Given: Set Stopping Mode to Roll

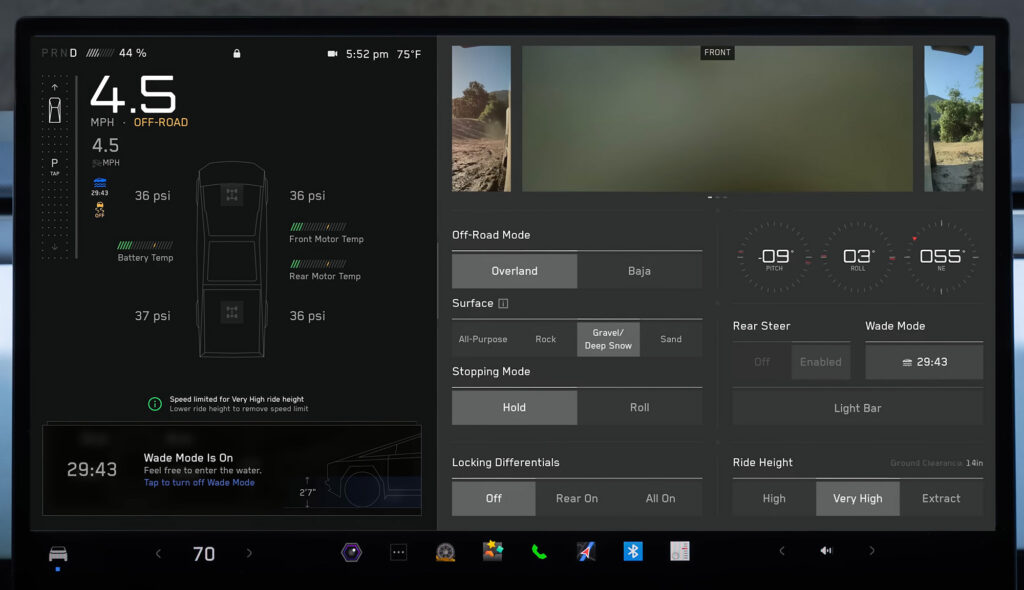Looking at the screenshot, I should click(x=639, y=407).
